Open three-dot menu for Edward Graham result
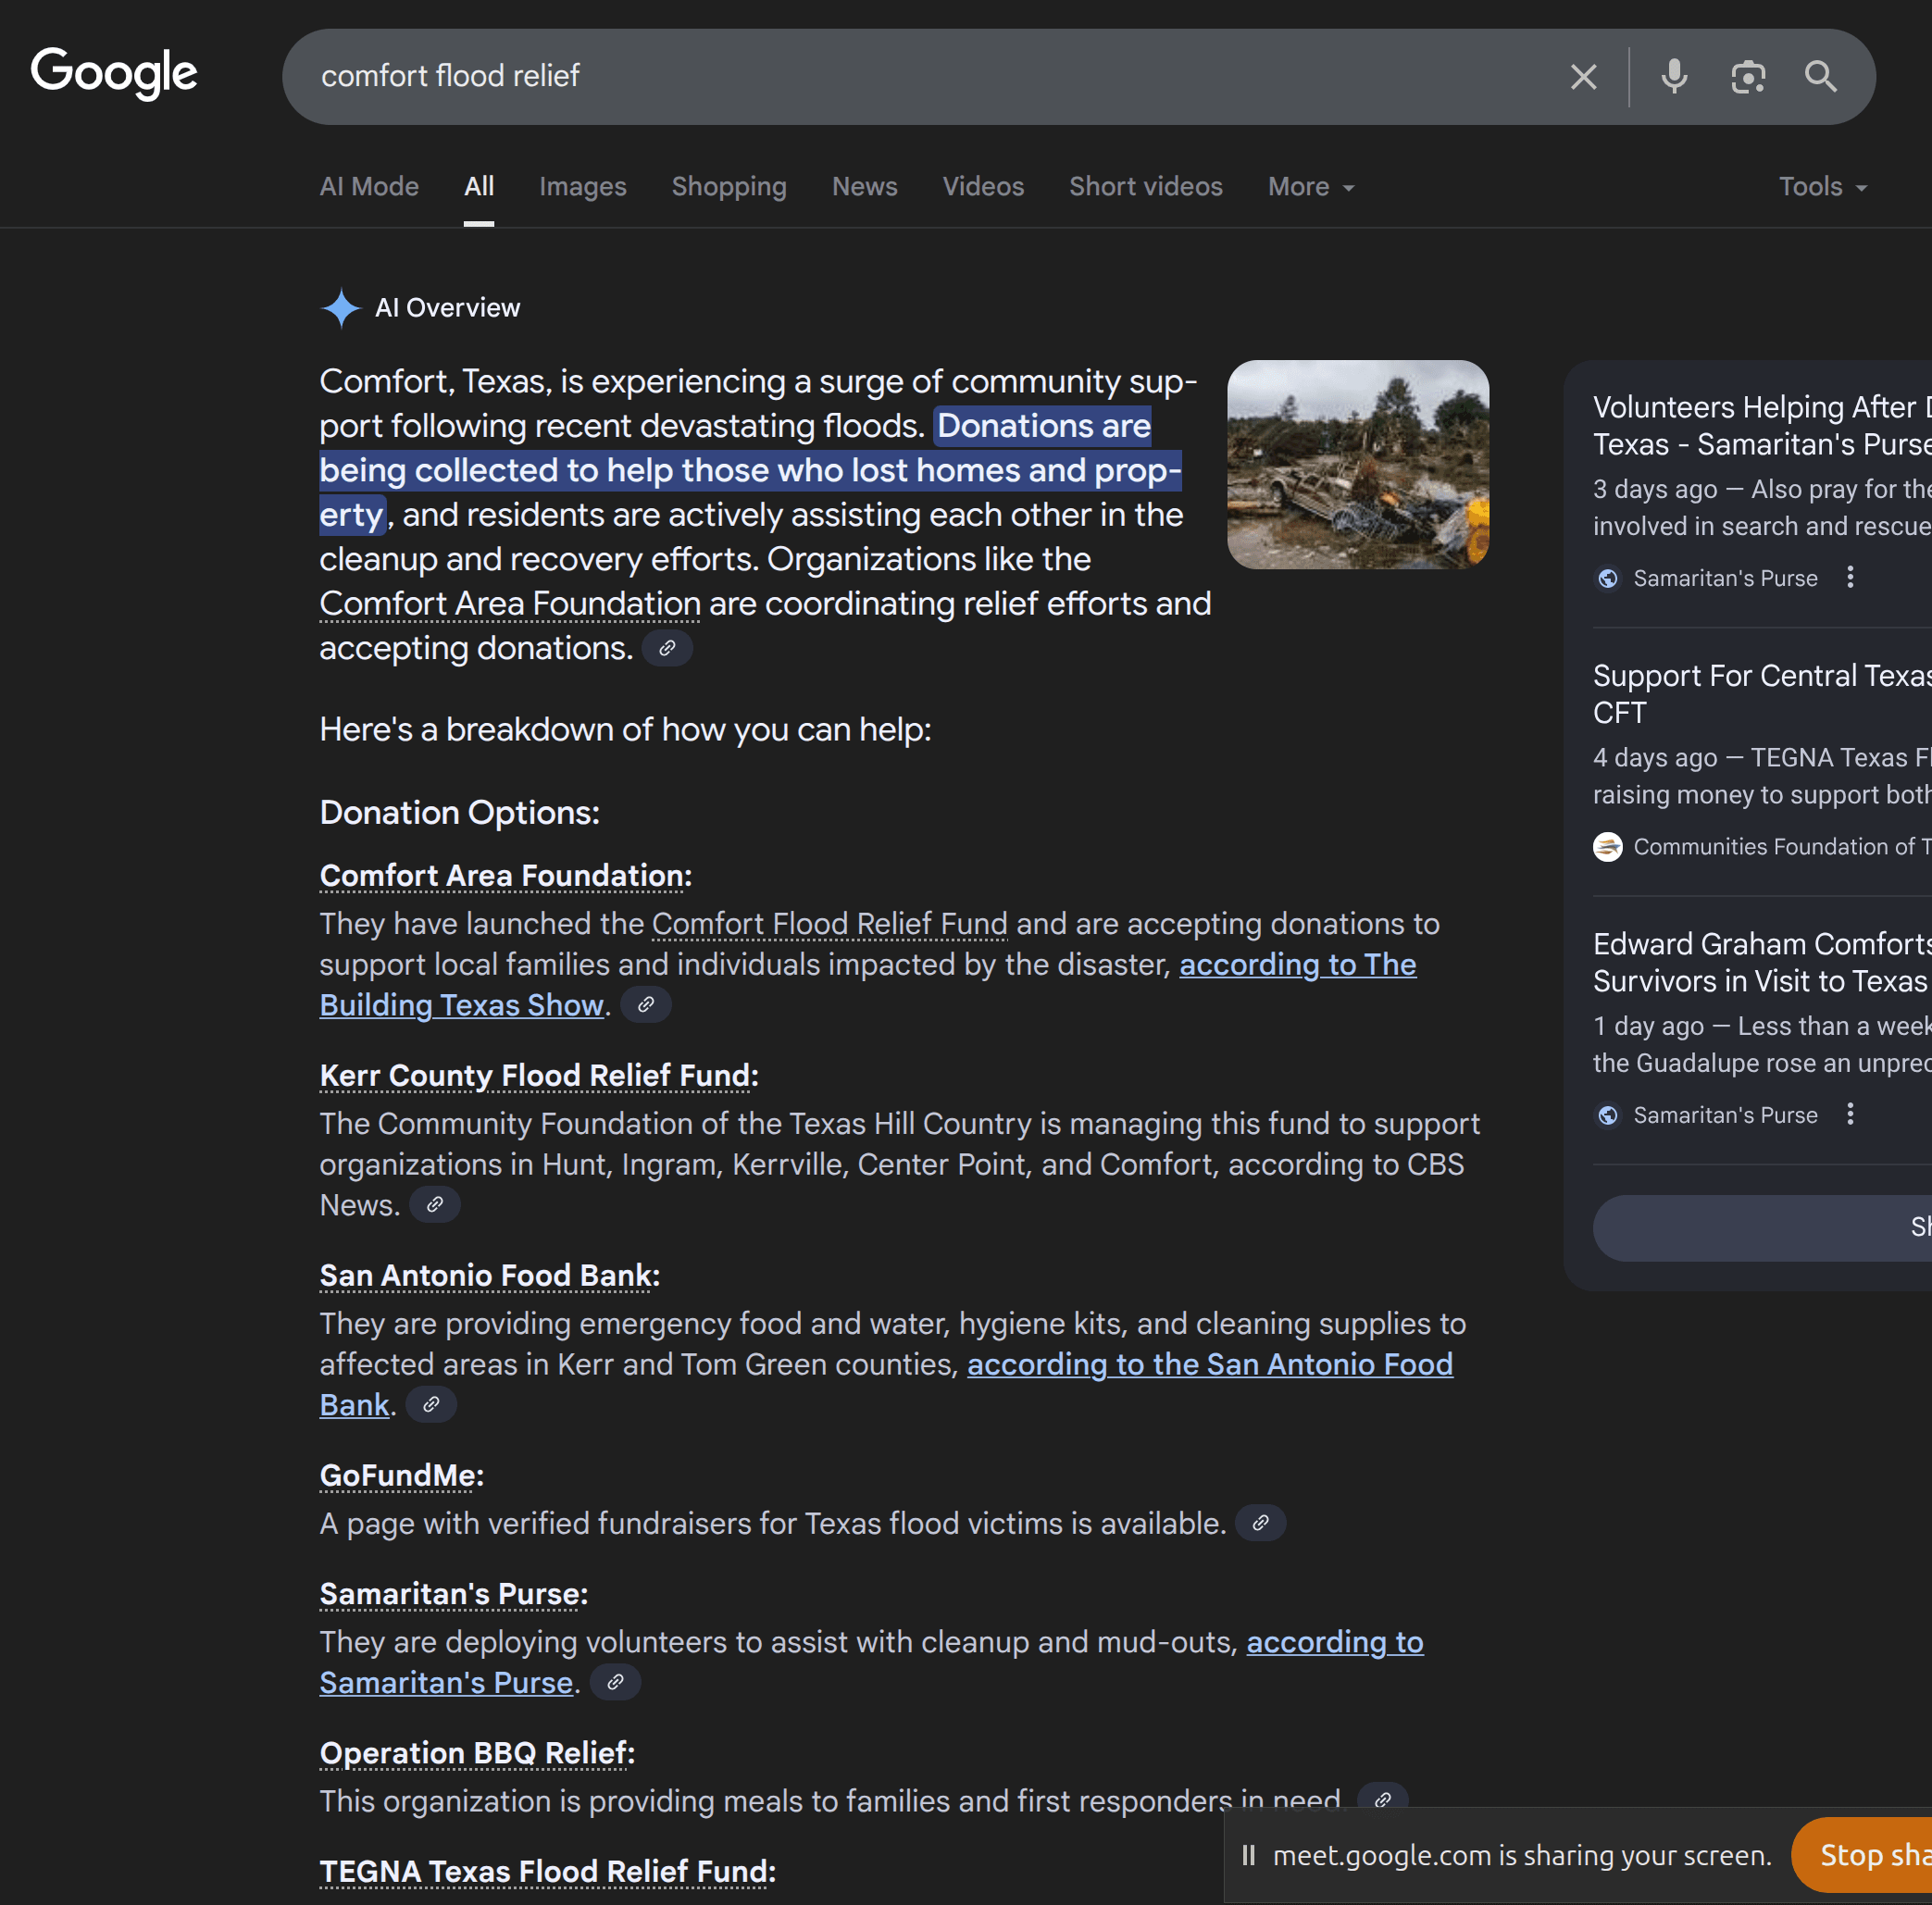The width and height of the screenshot is (1932, 1905). click(x=1850, y=1115)
